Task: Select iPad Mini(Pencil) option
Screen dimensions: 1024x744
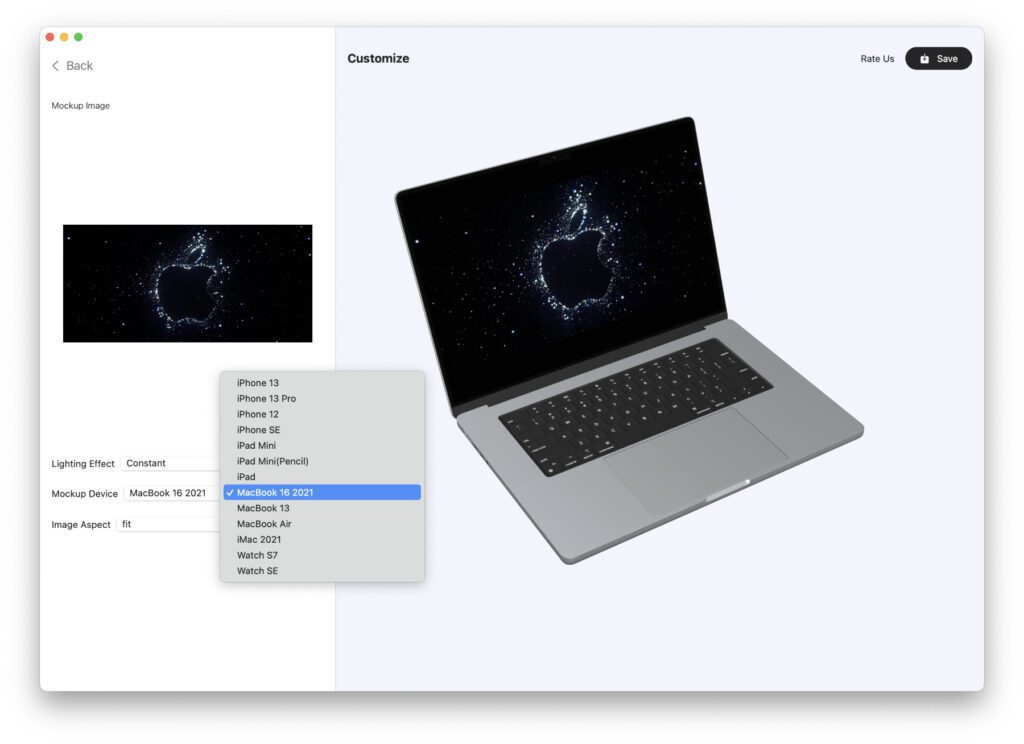Action: [x=272, y=461]
